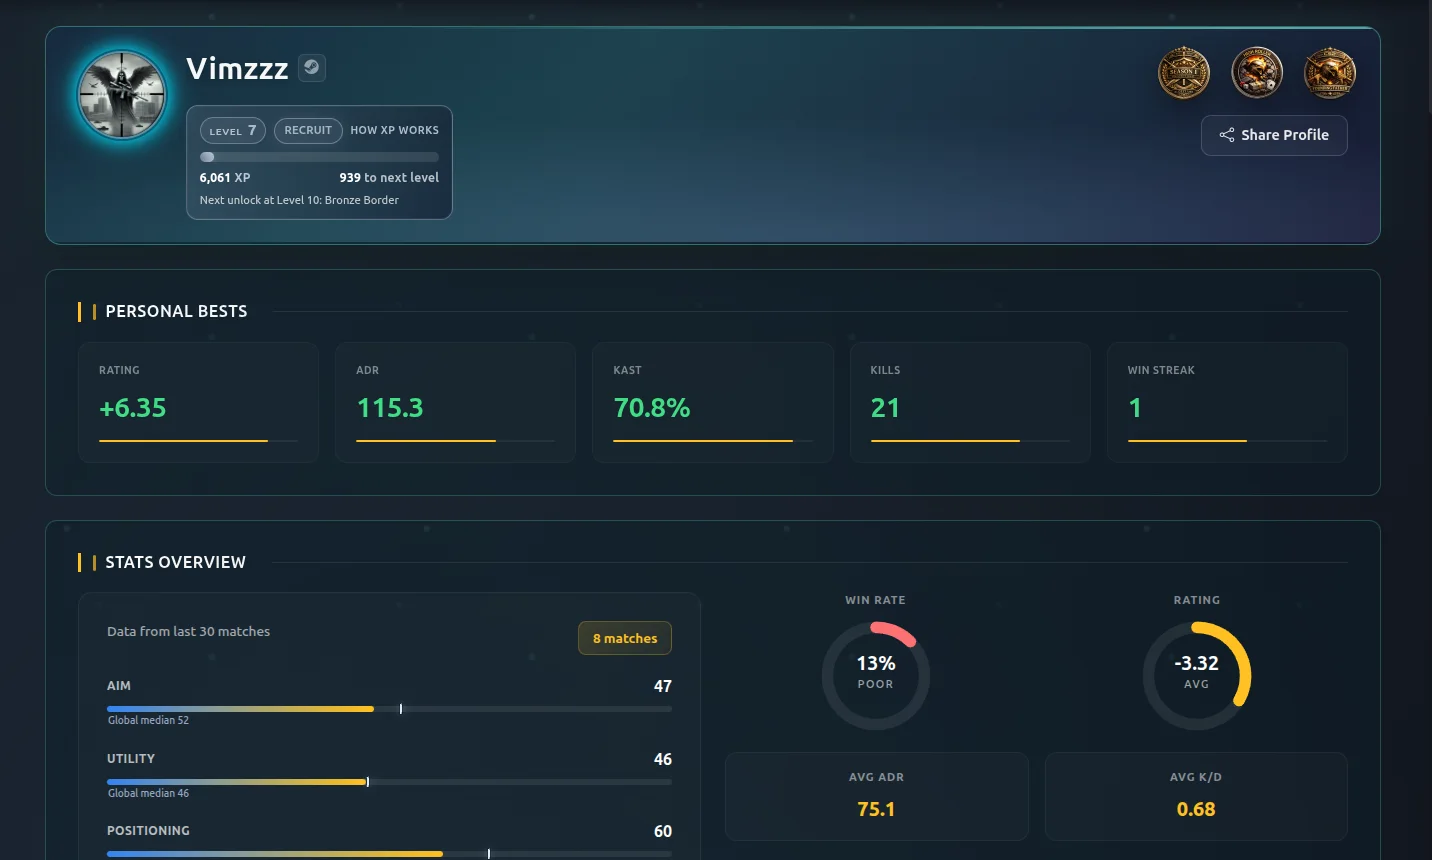
Task: Click the crossed-rifles eagle medal badge
Action: [1330, 73]
